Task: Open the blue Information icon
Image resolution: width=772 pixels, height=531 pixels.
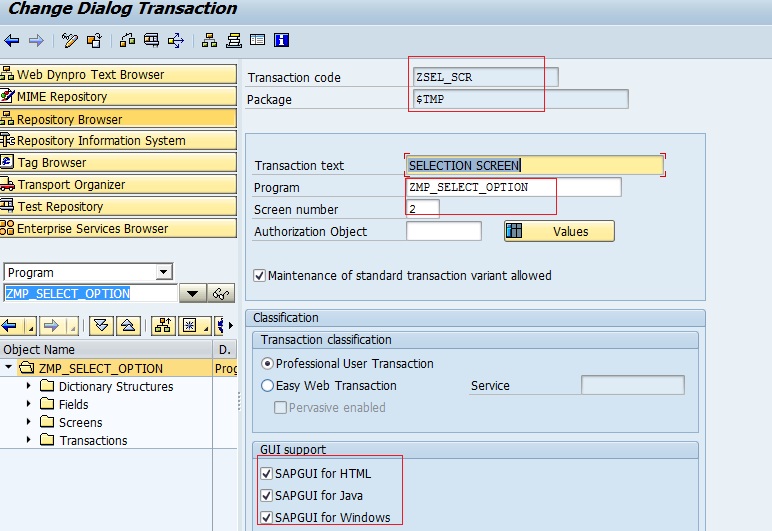Action: pyautogui.click(x=282, y=40)
